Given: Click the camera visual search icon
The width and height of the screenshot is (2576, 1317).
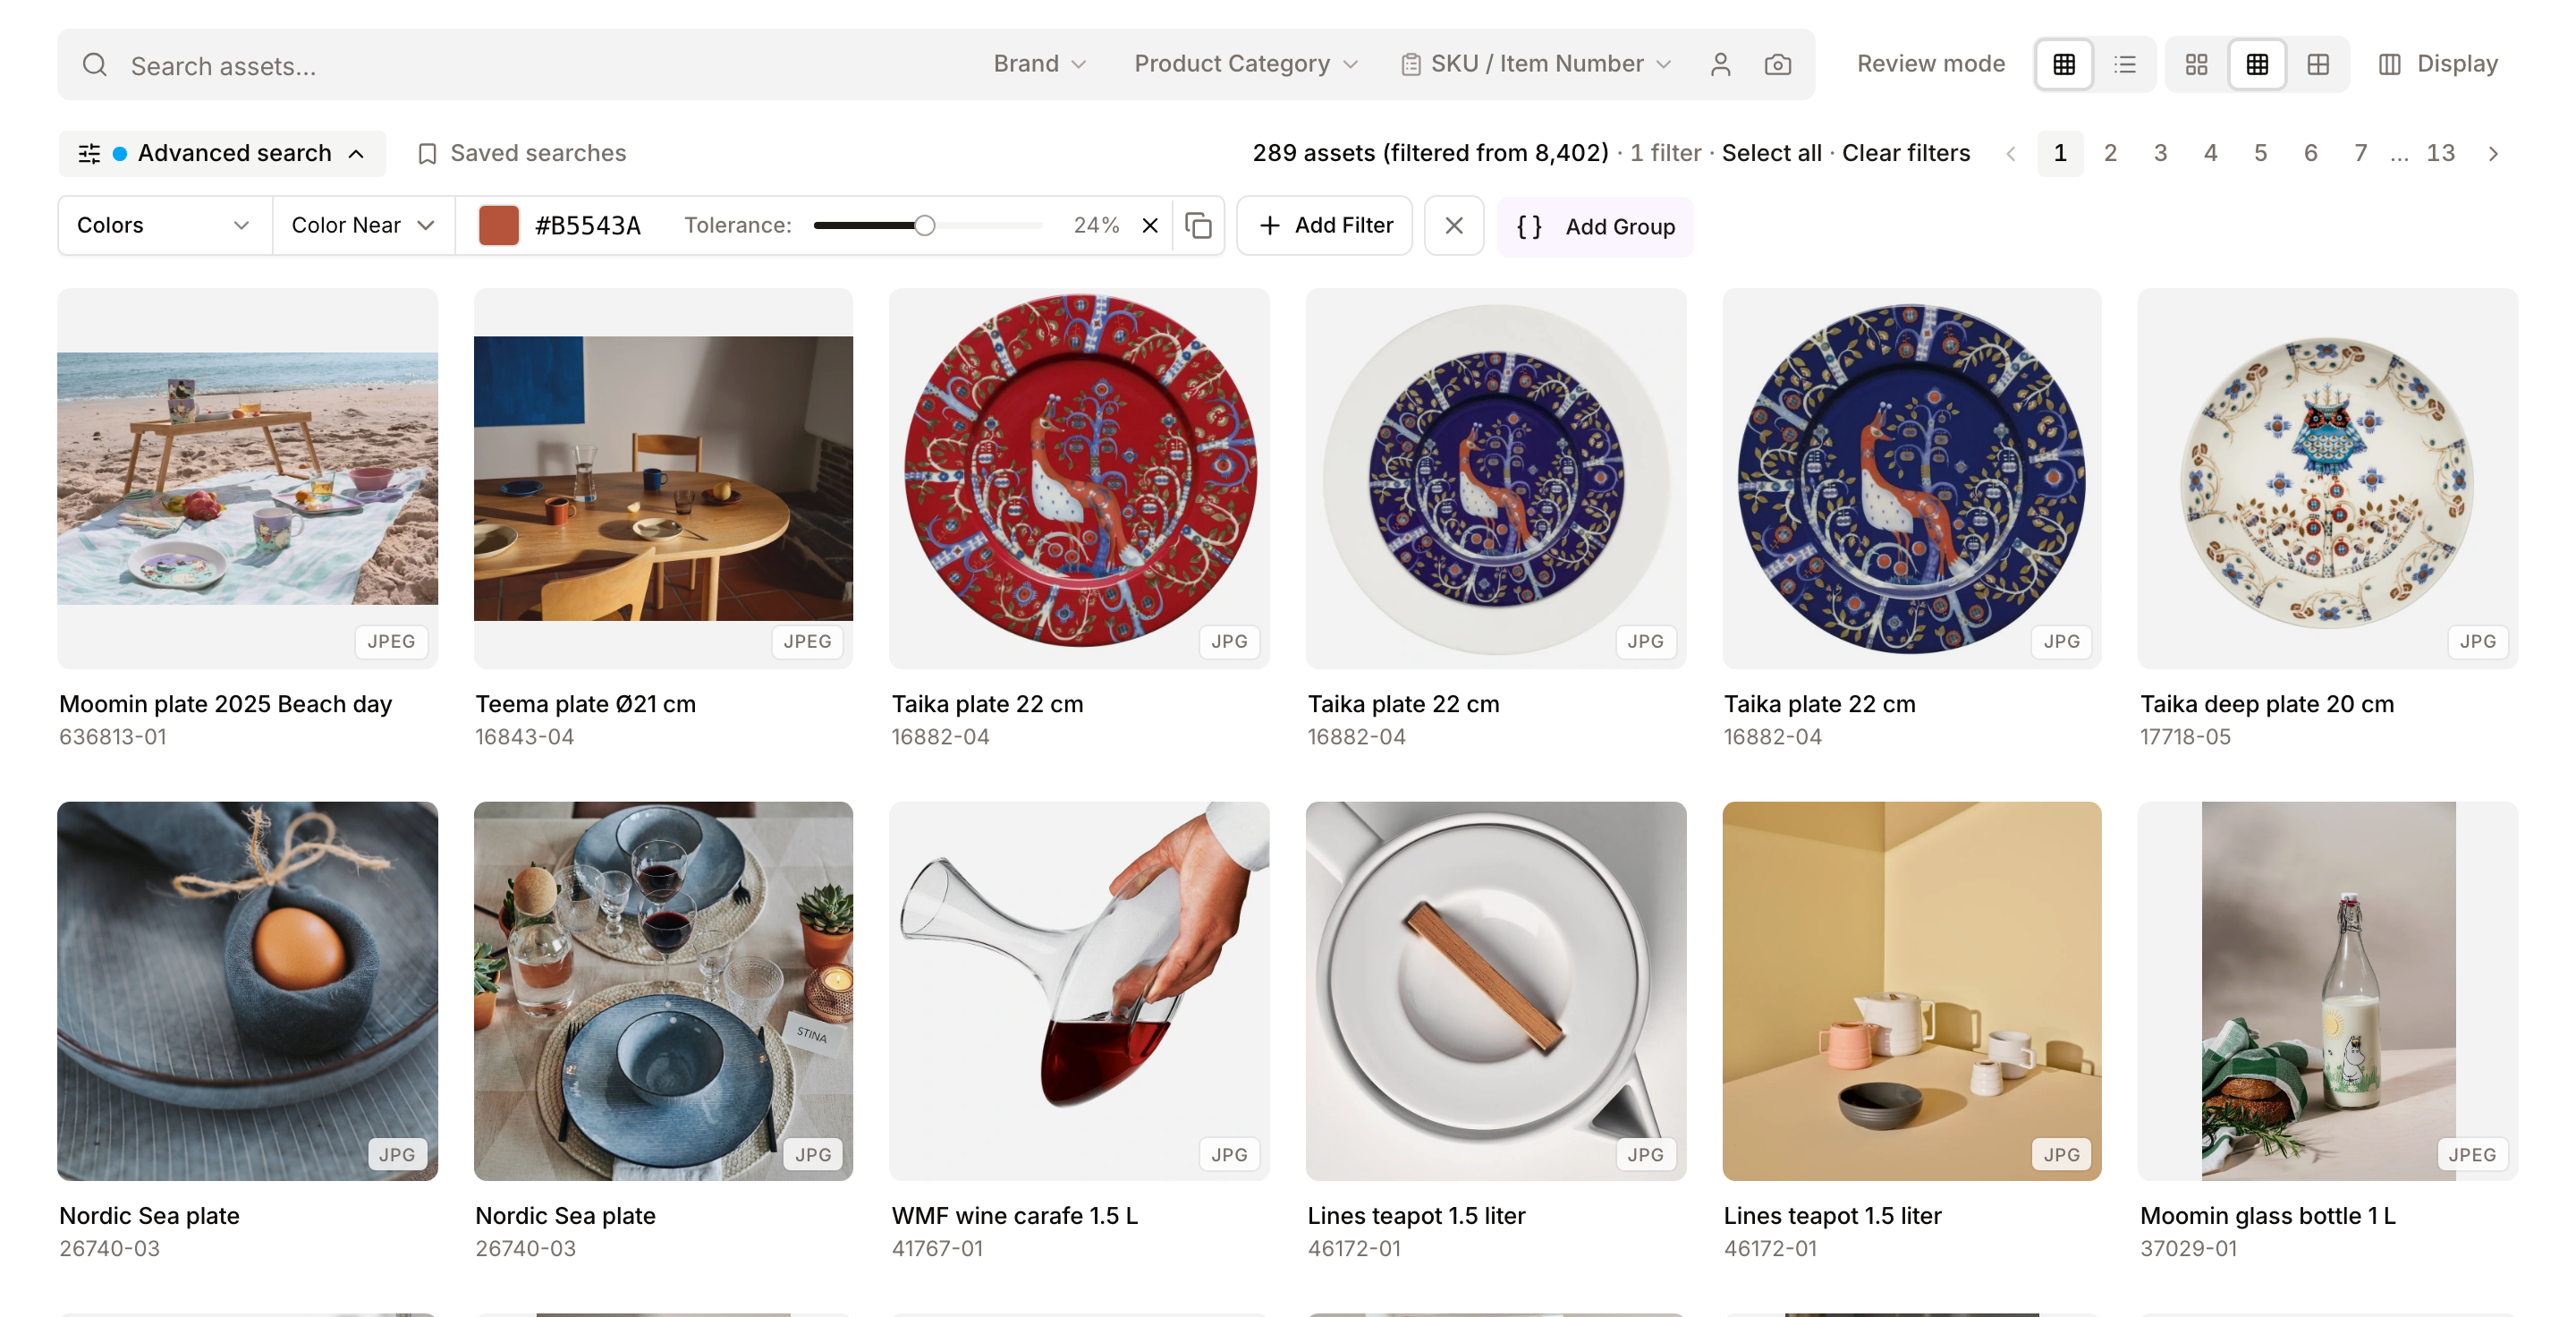Looking at the screenshot, I should (1777, 65).
